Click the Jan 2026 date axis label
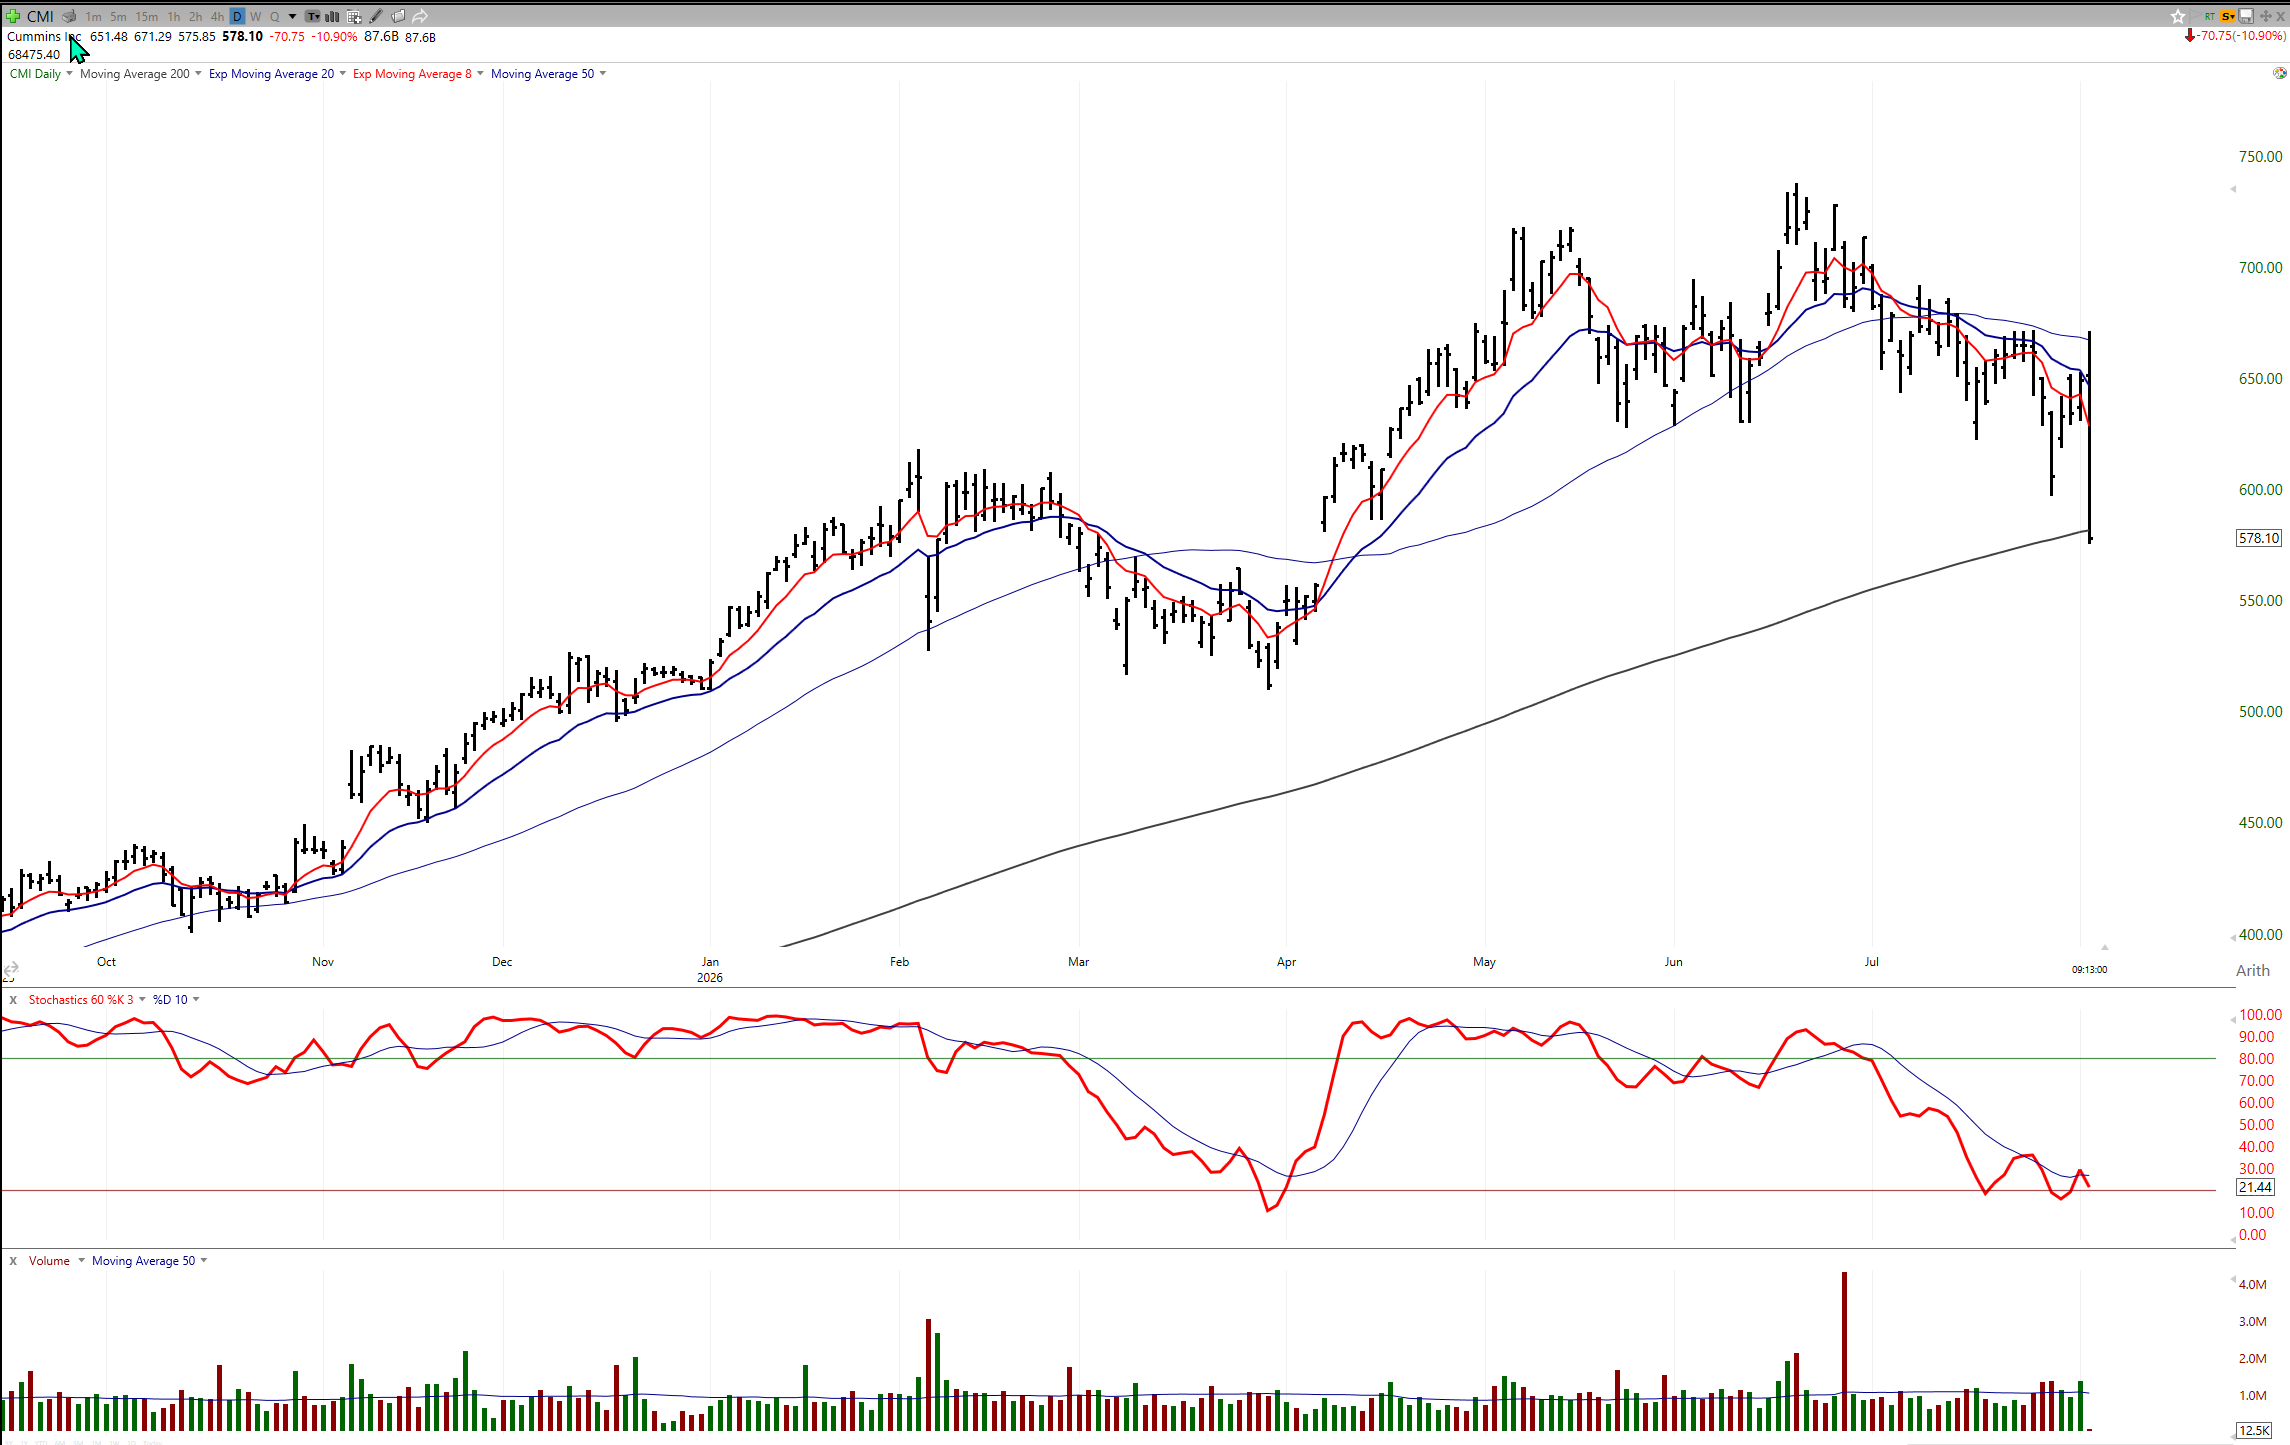 tap(710, 969)
